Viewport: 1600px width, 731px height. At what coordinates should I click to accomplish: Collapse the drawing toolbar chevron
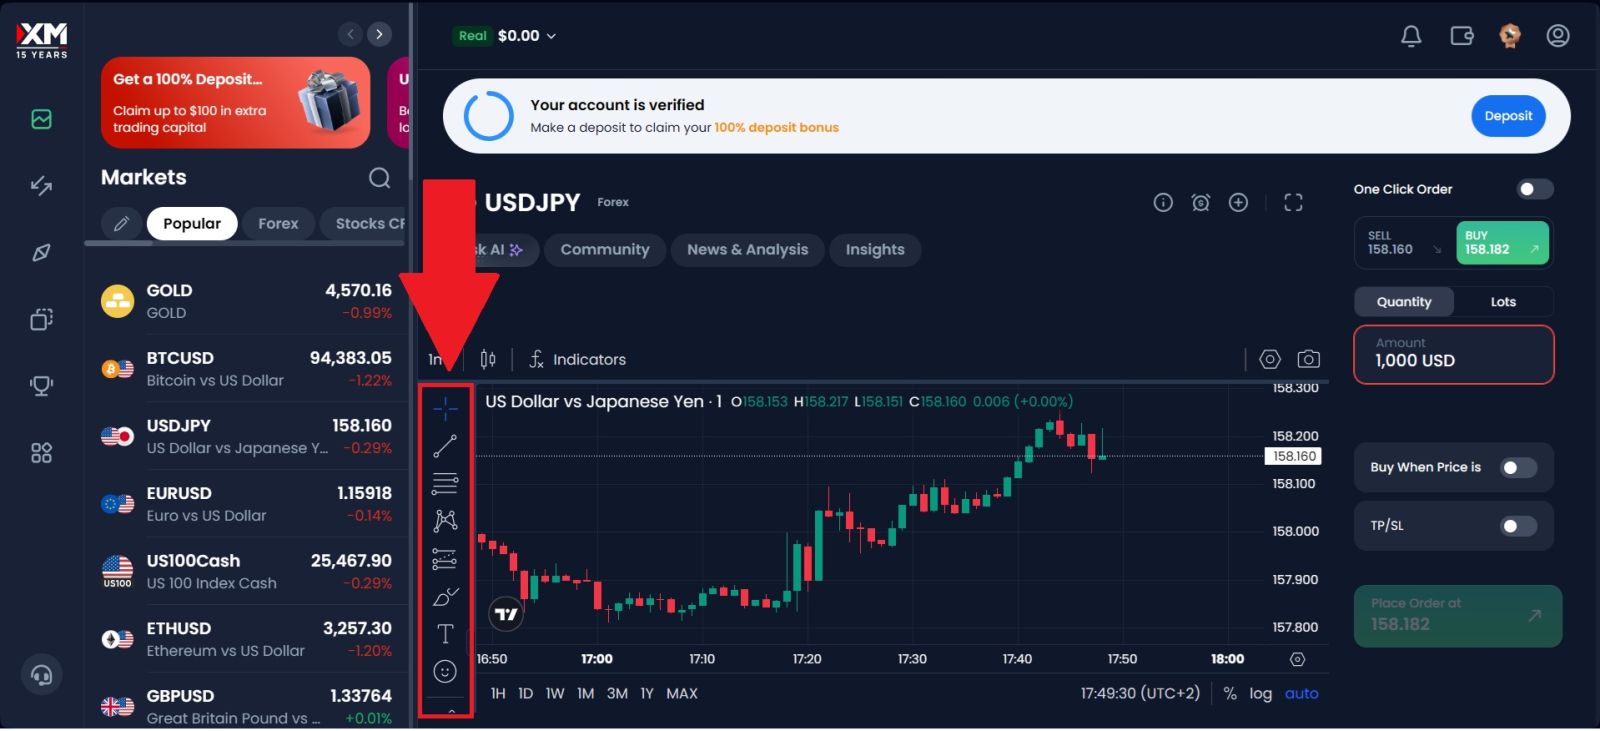pyautogui.click(x=452, y=710)
